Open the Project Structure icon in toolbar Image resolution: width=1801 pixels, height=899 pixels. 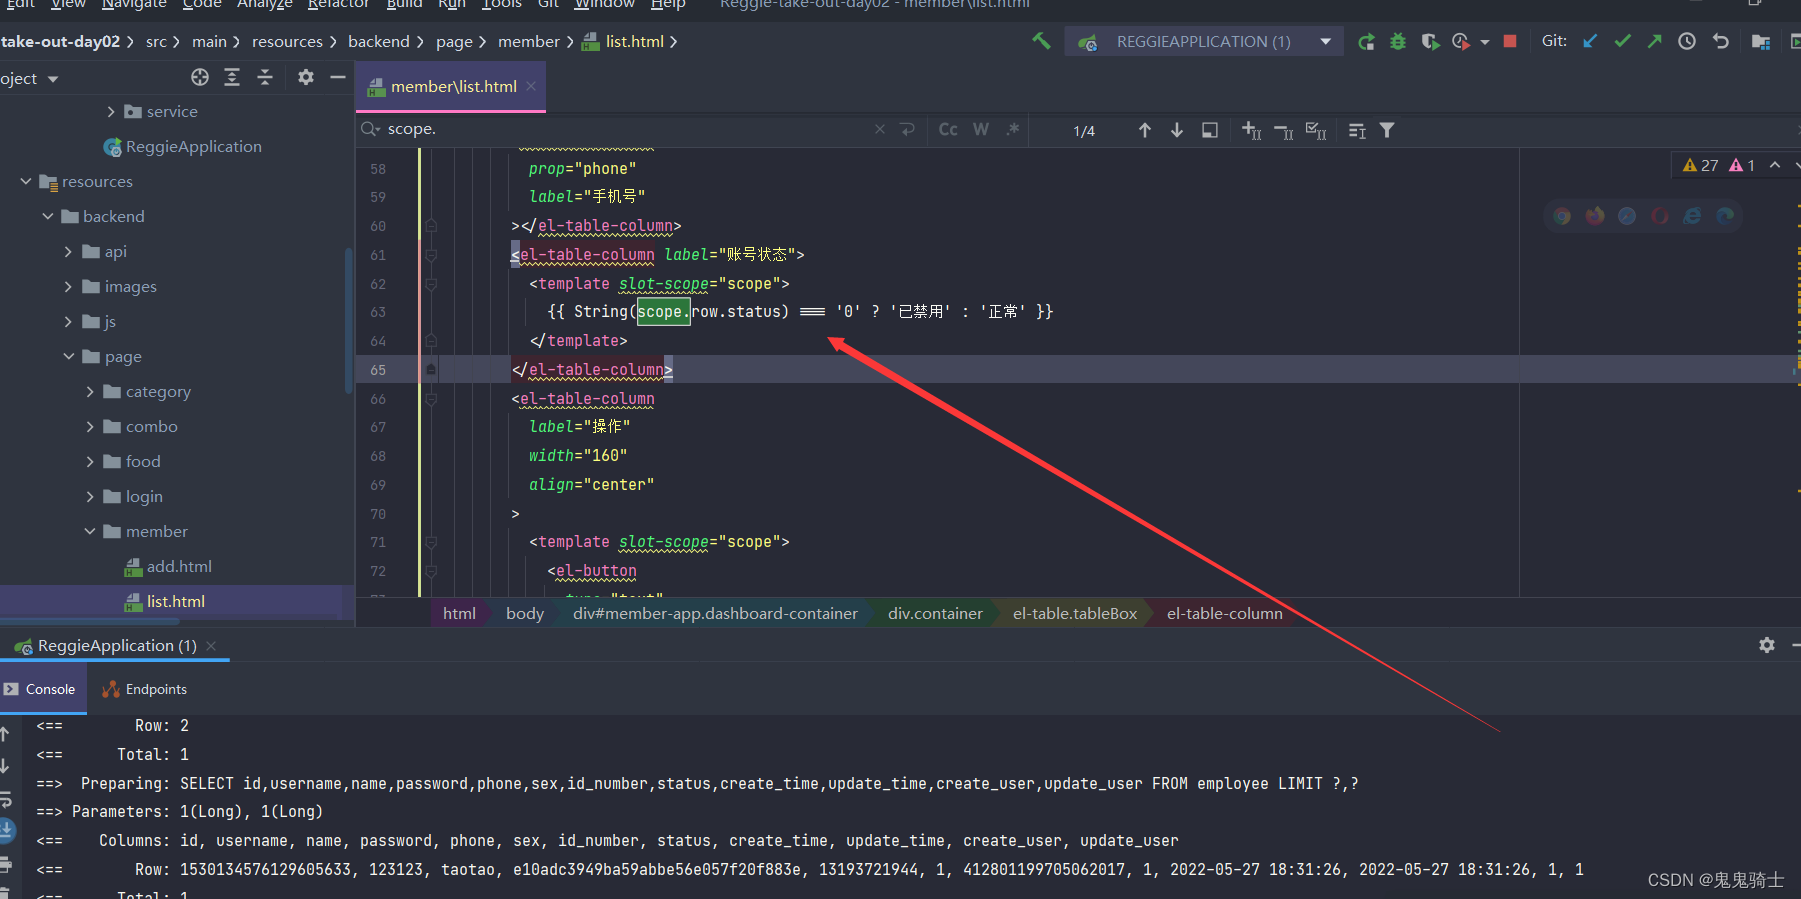(x=1761, y=41)
